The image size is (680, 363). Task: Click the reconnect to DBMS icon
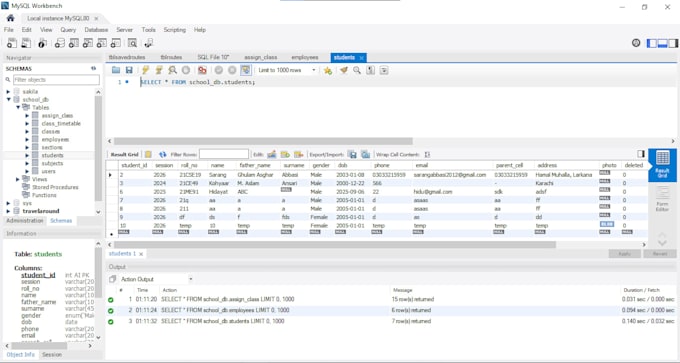pyautogui.click(x=149, y=43)
